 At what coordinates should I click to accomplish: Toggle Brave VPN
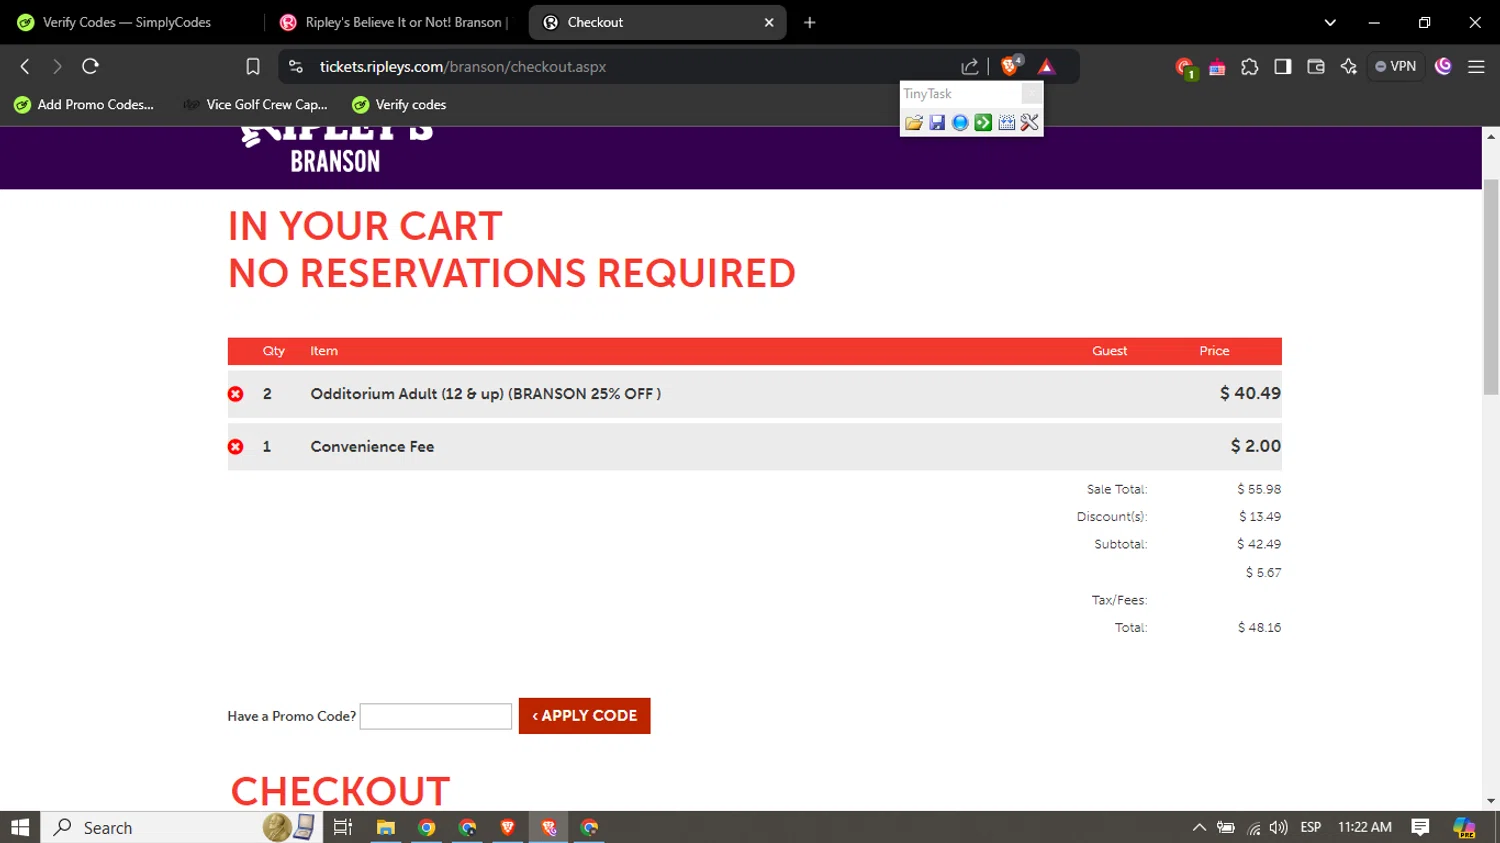[1396, 67]
